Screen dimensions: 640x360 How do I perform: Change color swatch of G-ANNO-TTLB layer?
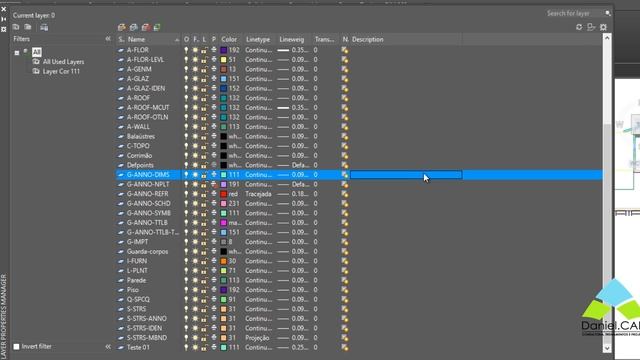coord(224,223)
